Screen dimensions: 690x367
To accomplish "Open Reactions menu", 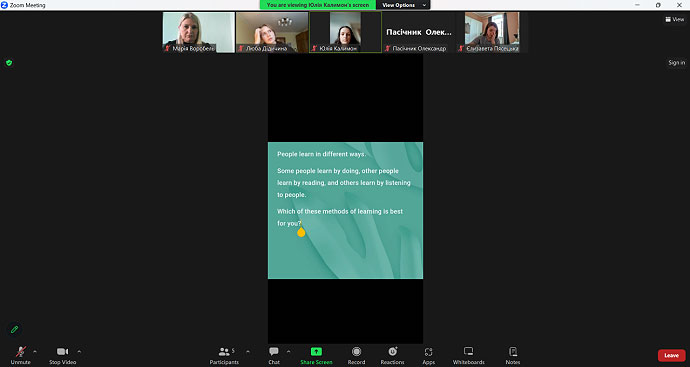I will click(x=393, y=355).
